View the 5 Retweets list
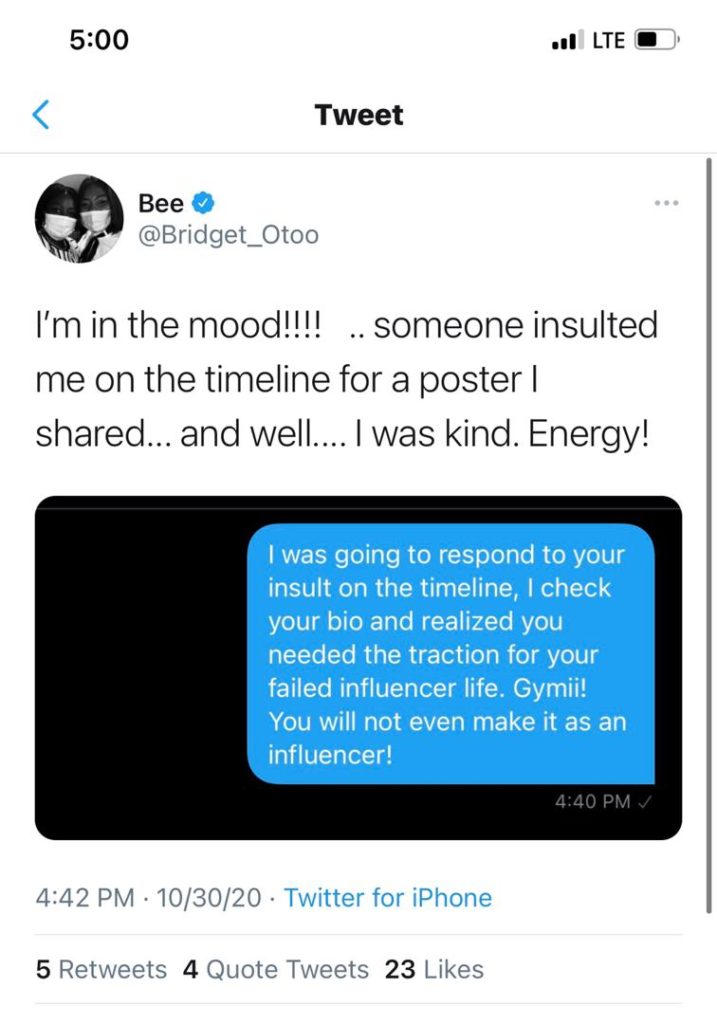717x1024 pixels. (x=101, y=970)
